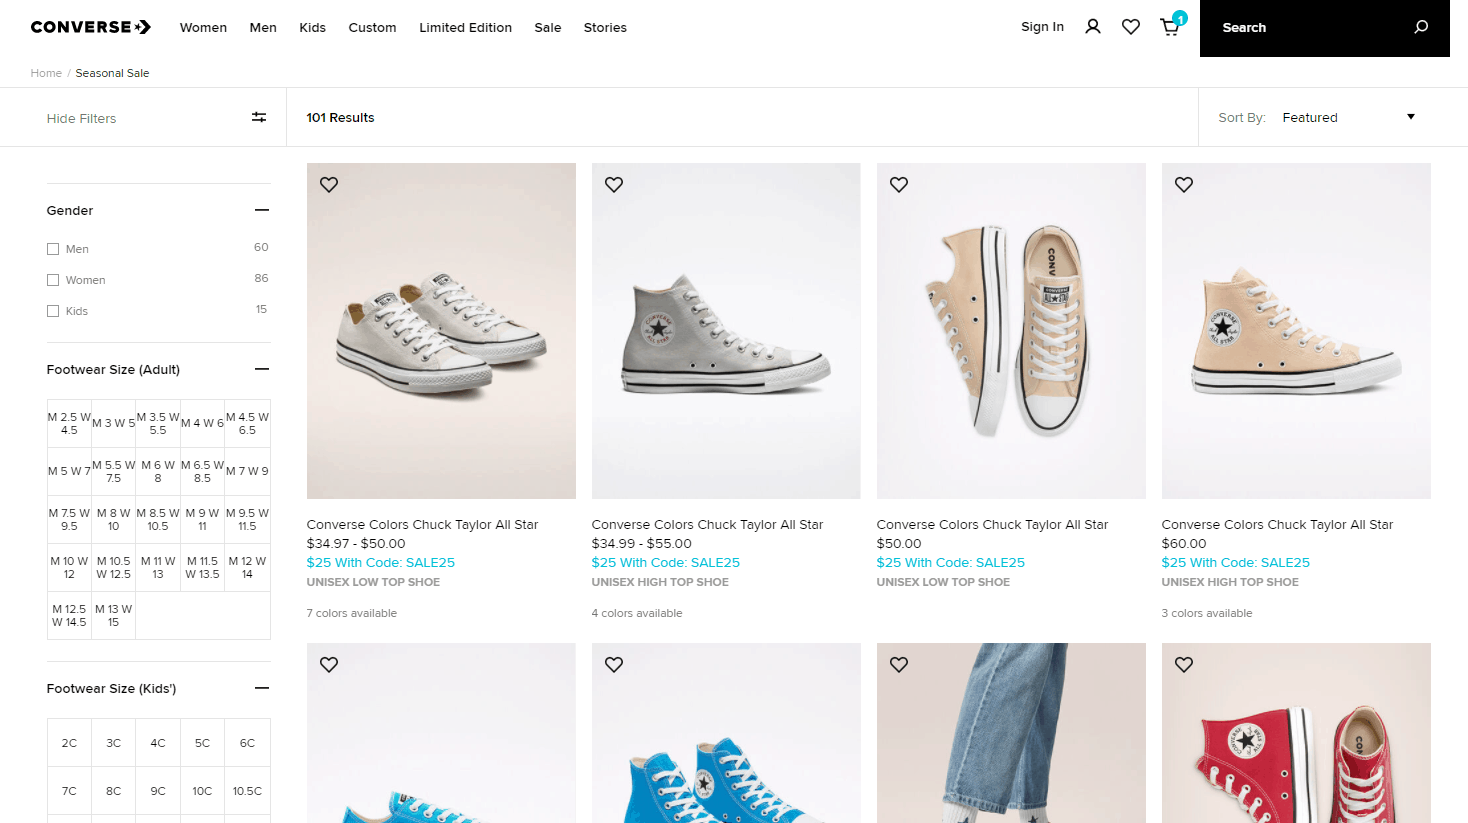
Task: Open the Women menu in top navigation
Action: pos(203,27)
